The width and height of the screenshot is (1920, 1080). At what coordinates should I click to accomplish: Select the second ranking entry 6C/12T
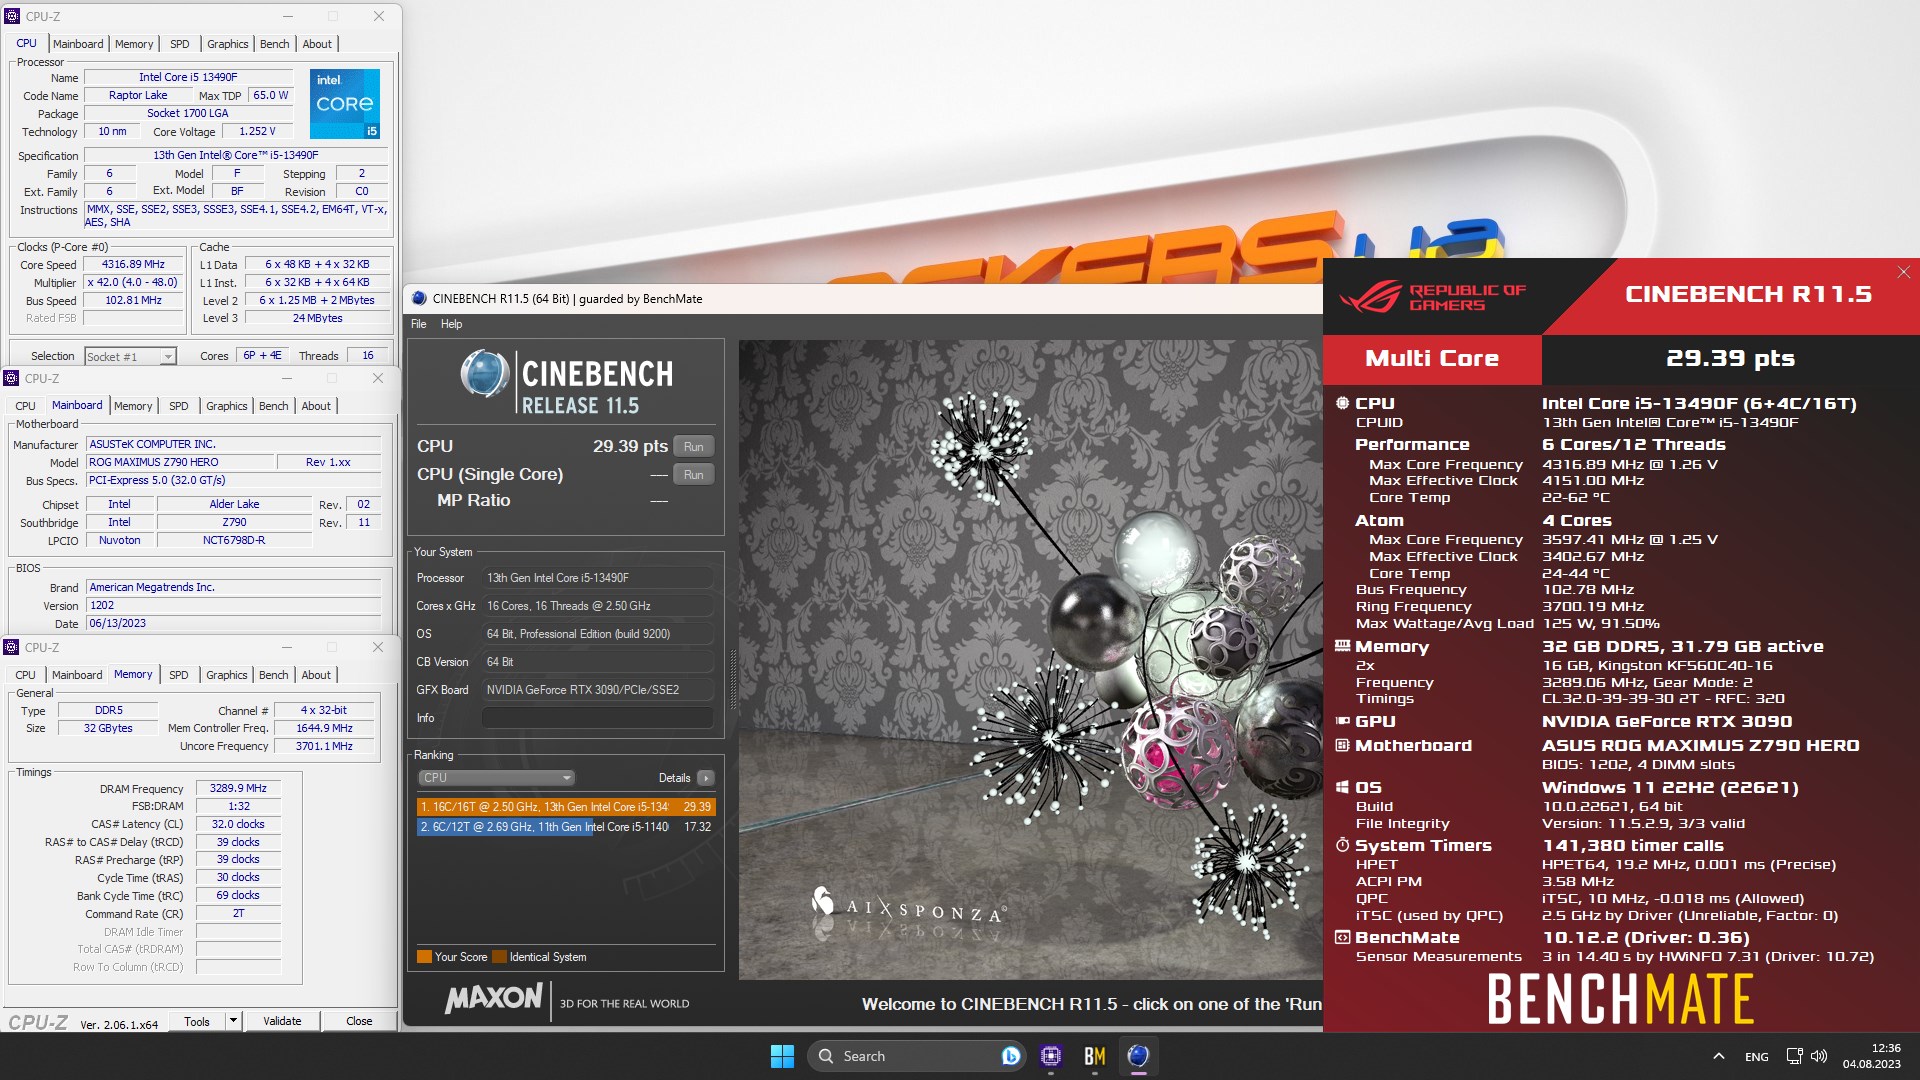point(566,827)
